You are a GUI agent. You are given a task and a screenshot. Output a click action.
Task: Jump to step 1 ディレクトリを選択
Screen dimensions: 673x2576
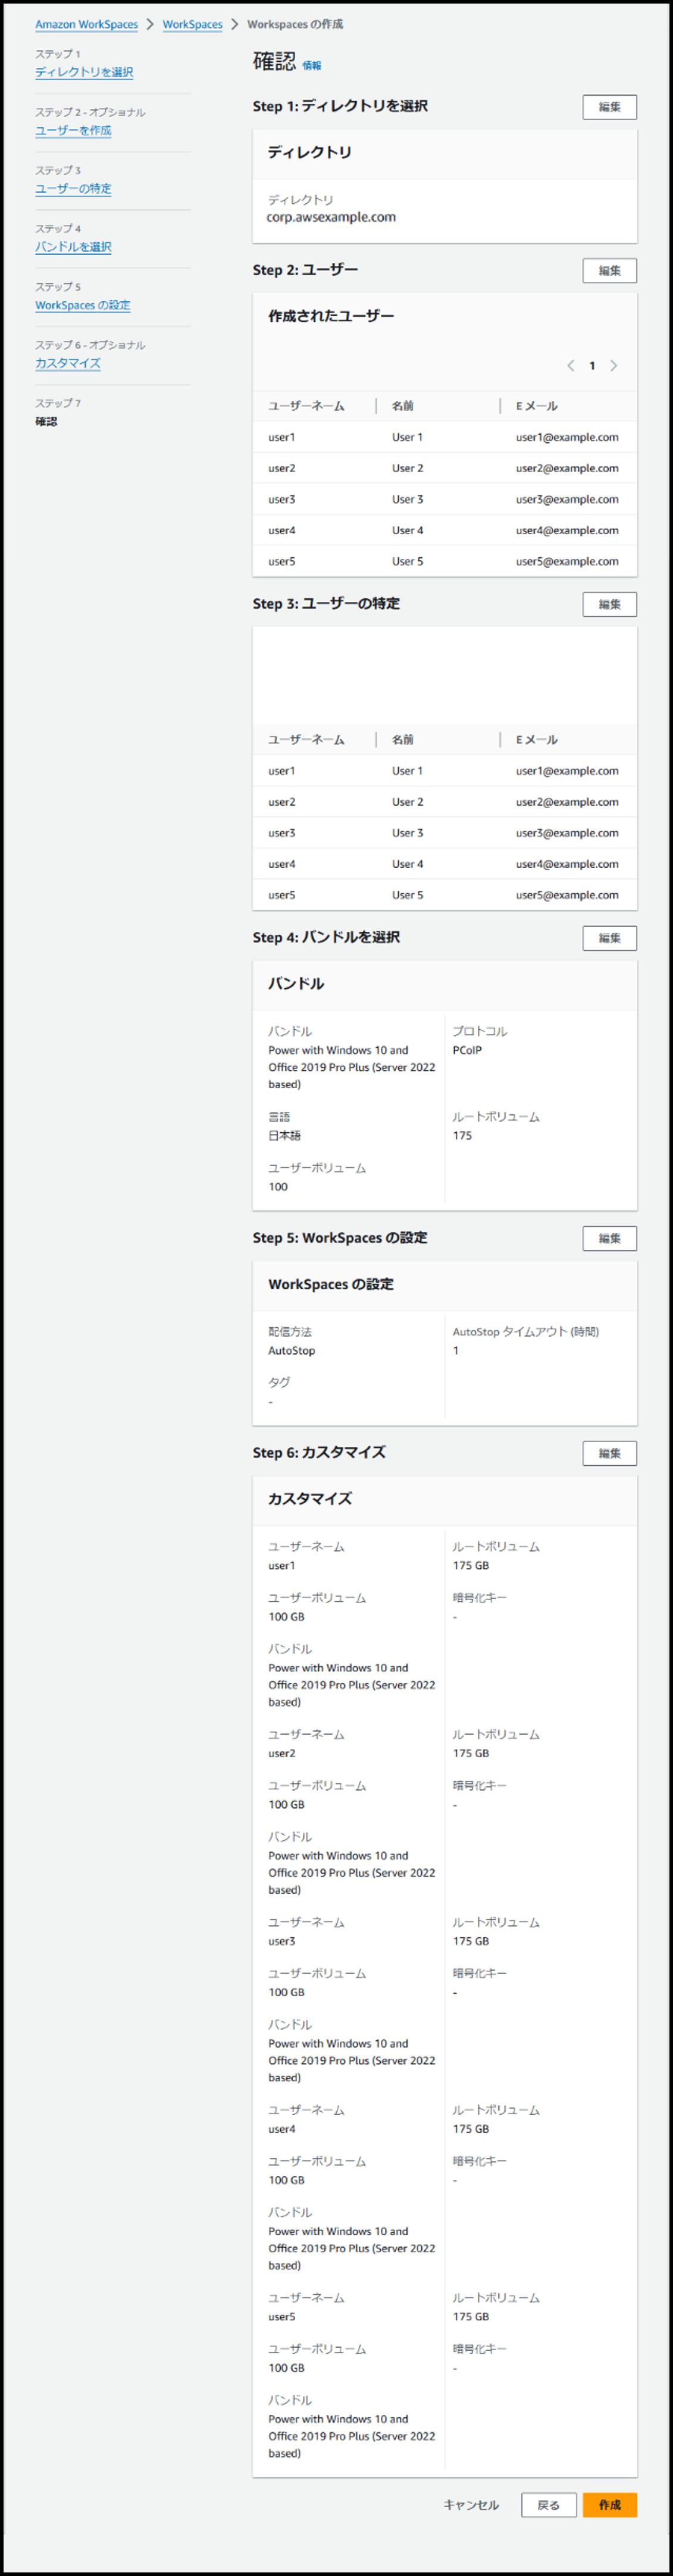click(84, 72)
